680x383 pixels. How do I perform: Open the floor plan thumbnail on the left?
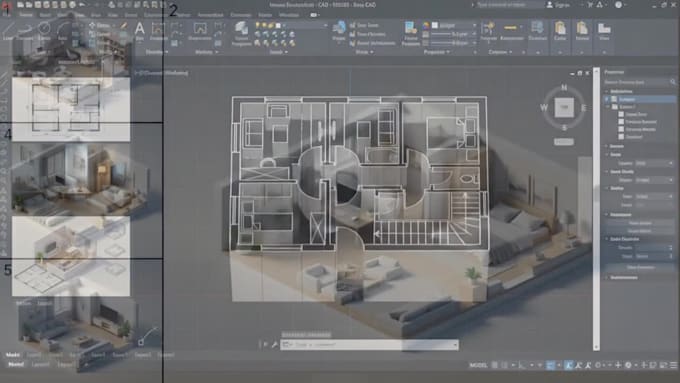tap(71, 109)
